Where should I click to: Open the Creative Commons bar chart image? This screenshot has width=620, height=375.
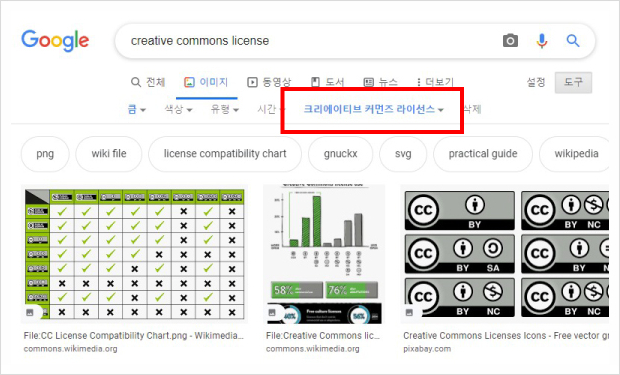tap(324, 254)
